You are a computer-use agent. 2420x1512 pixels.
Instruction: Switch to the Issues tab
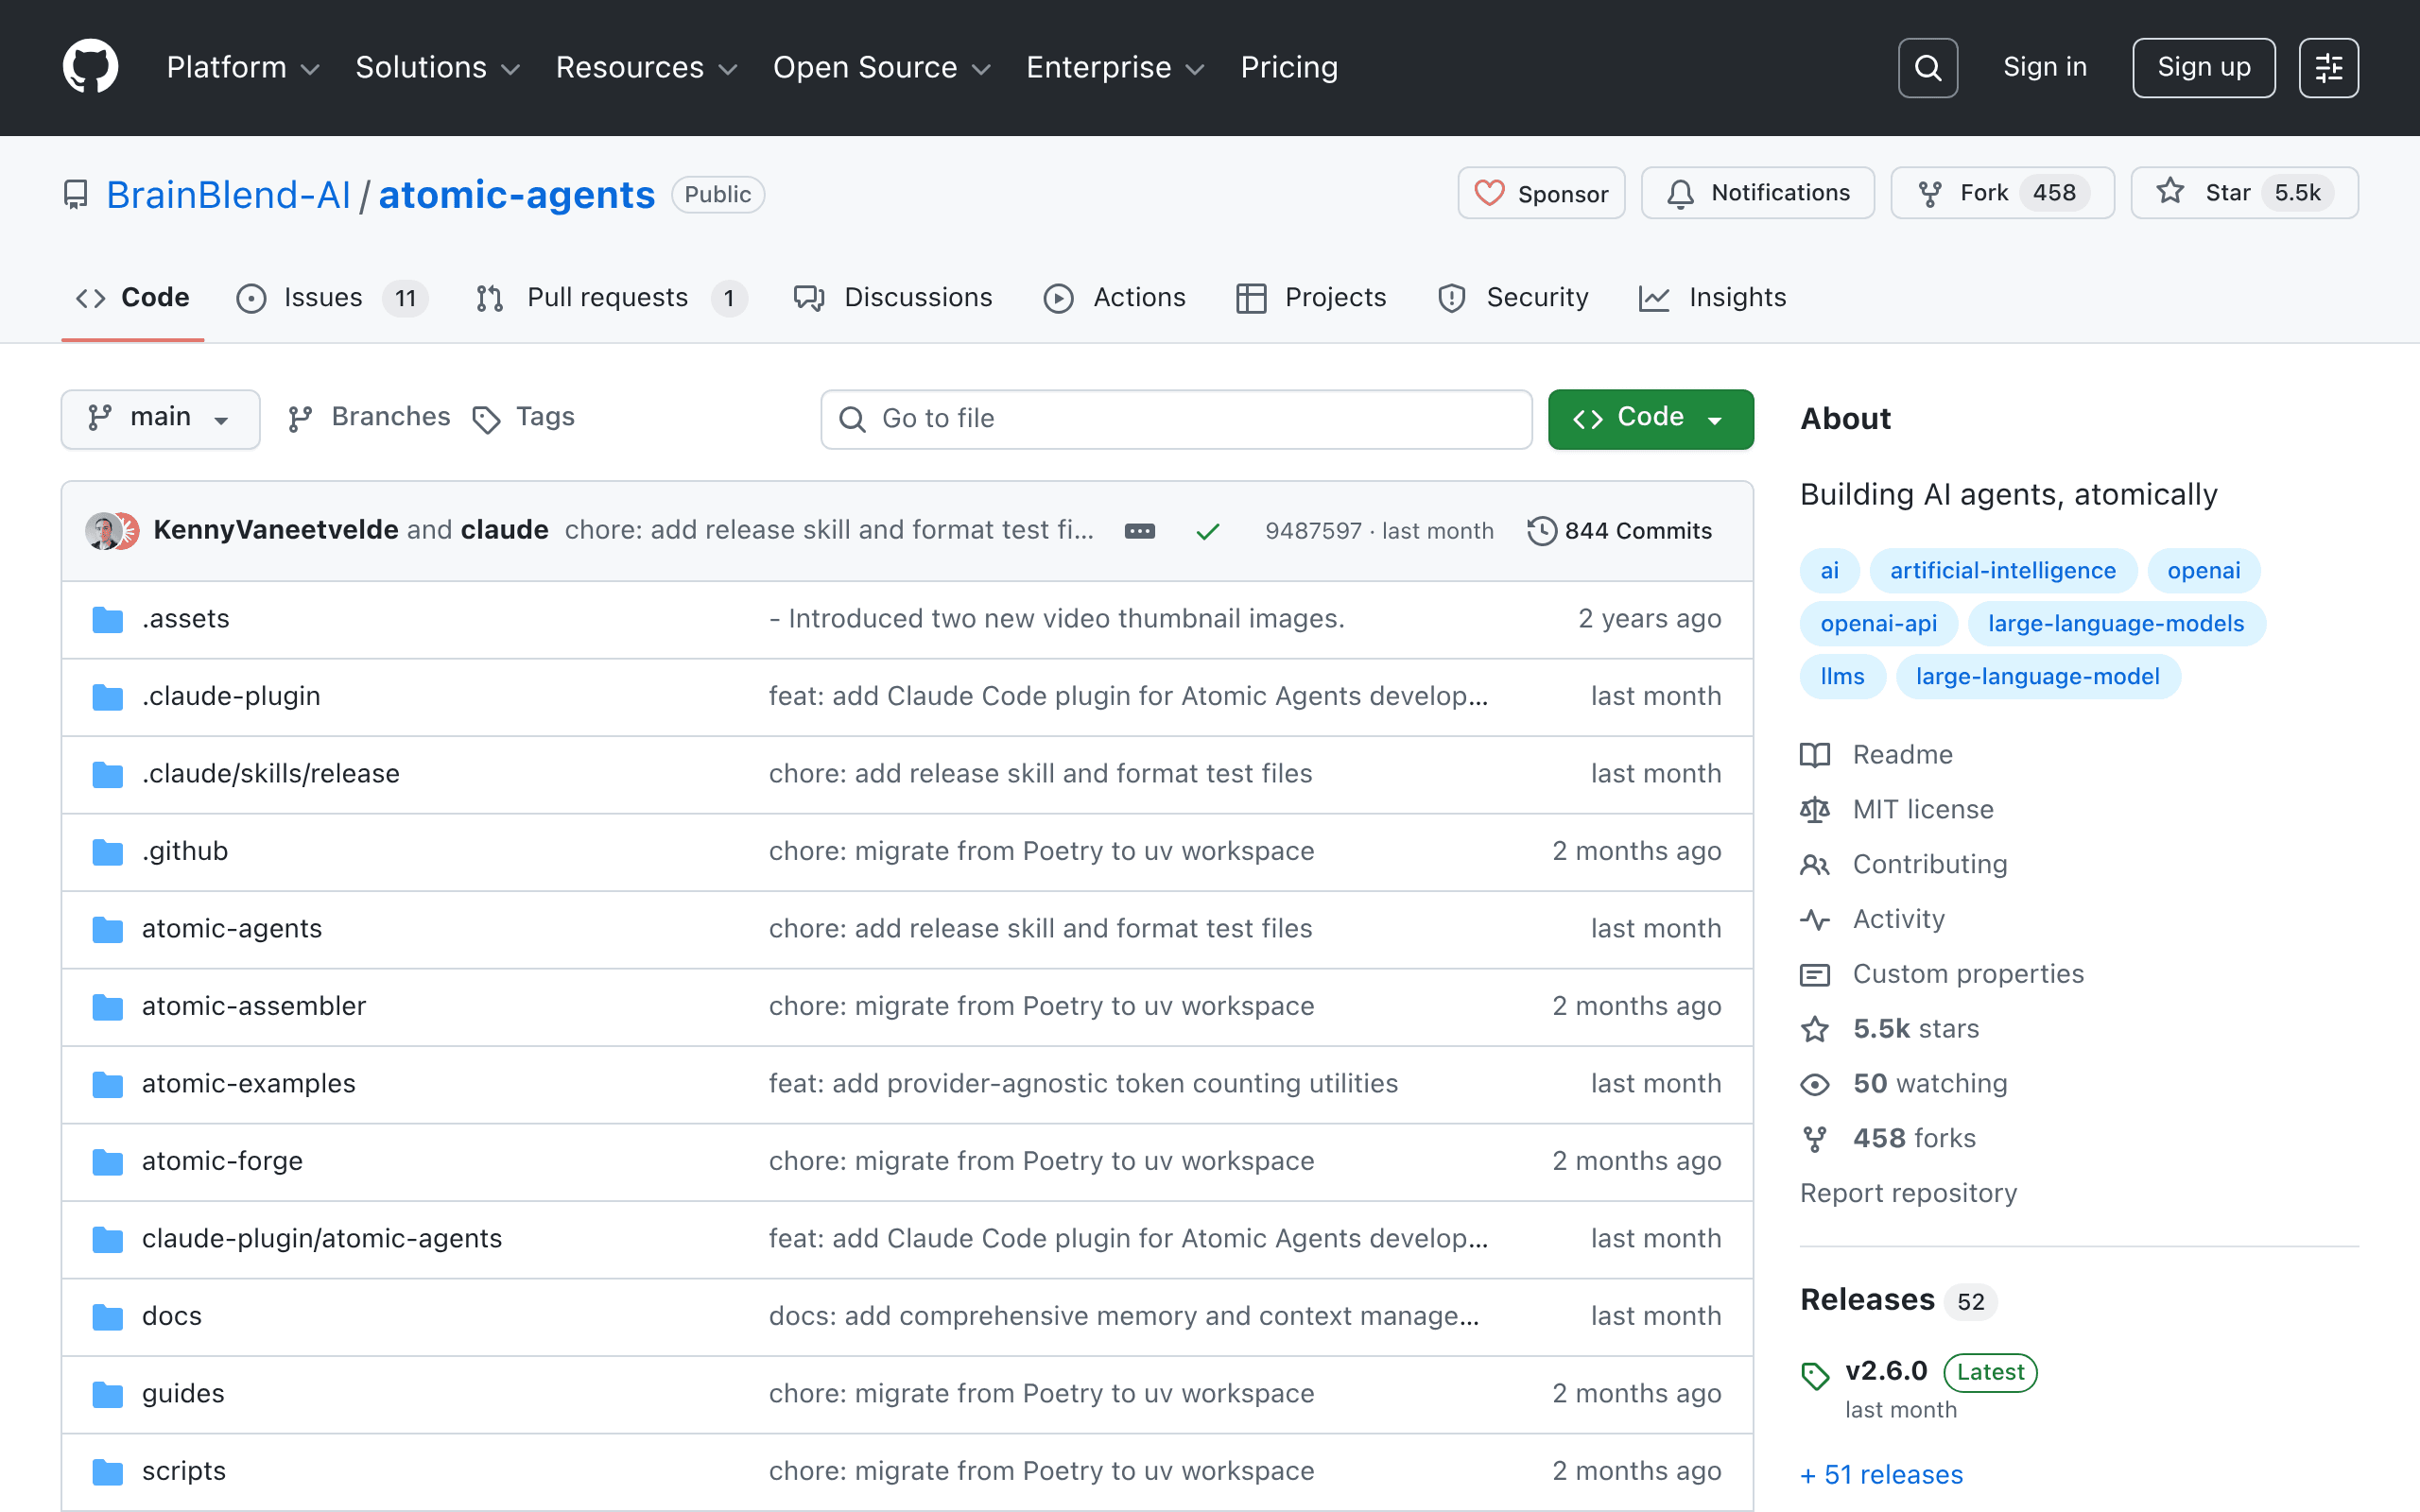(x=331, y=298)
